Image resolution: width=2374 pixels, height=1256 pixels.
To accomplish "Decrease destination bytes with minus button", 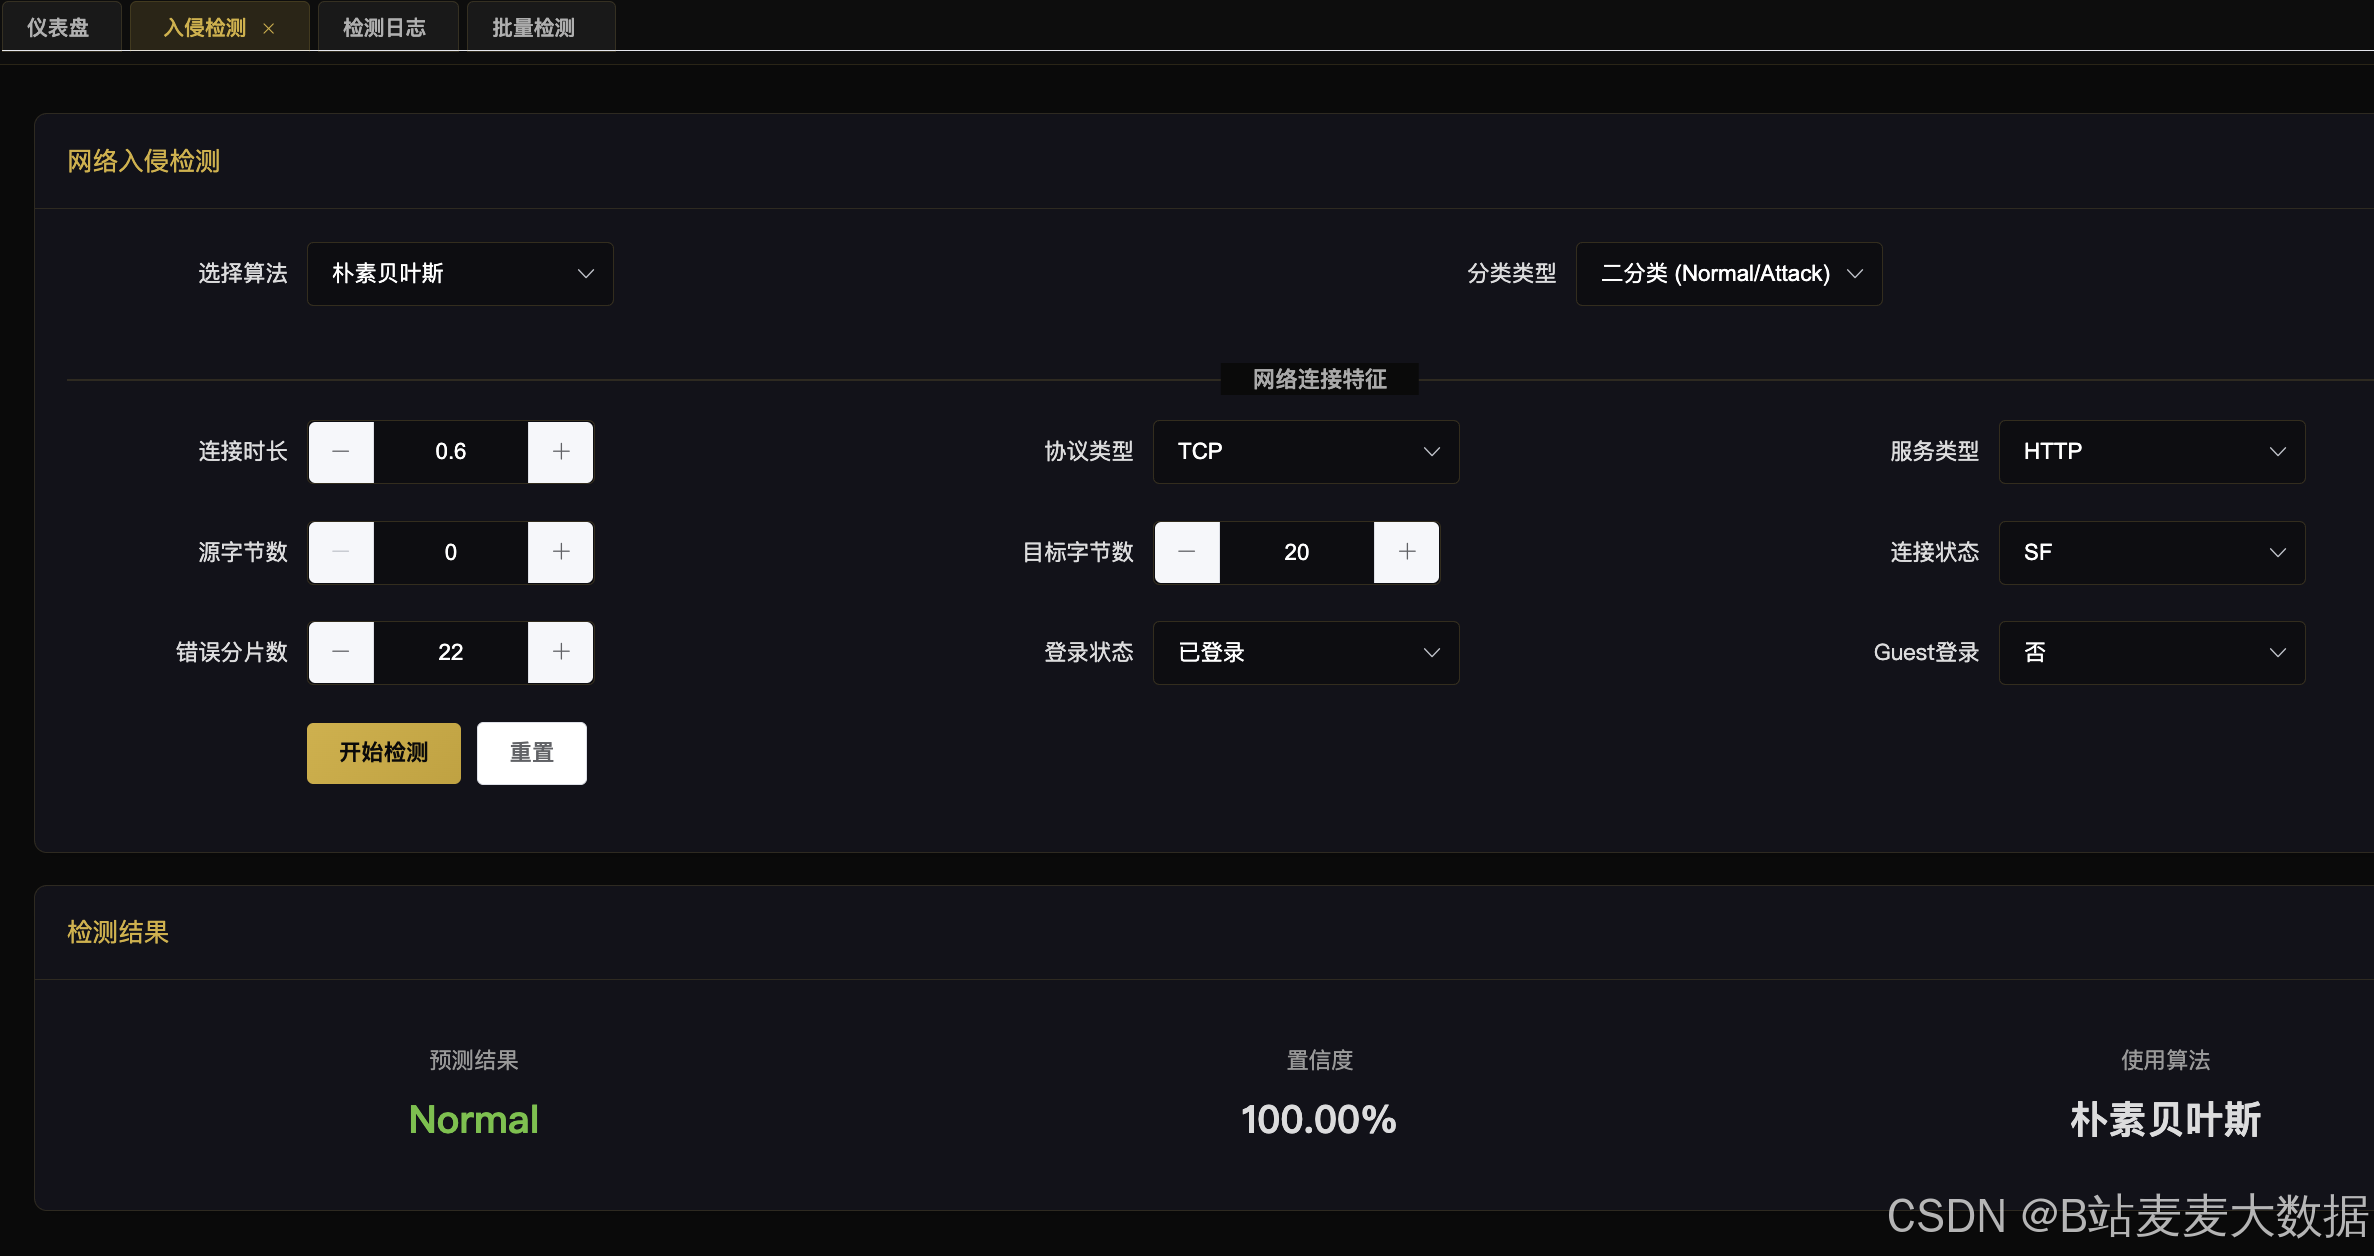I will (x=1187, y=552).
